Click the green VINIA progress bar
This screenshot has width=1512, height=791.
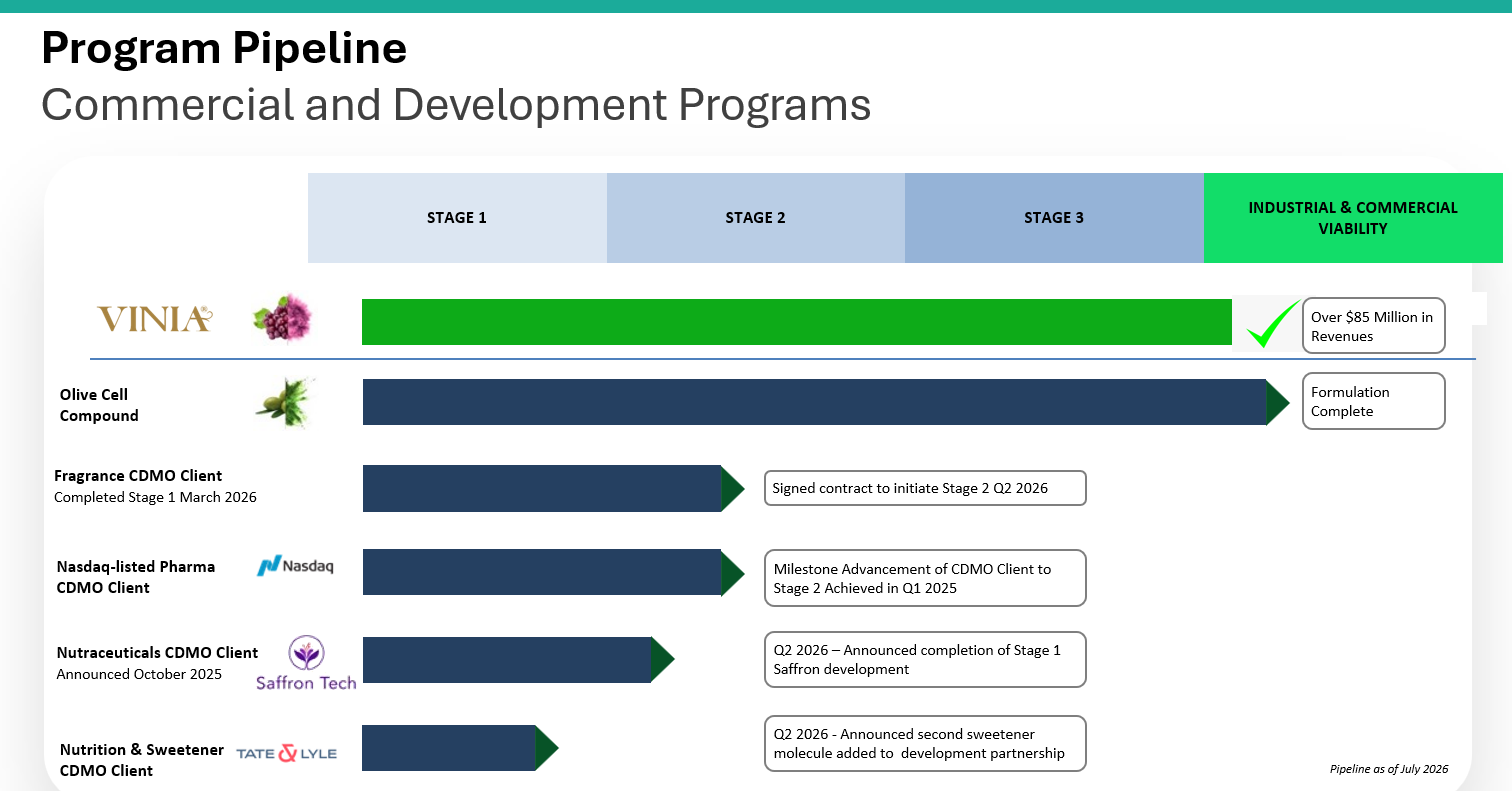797,322
